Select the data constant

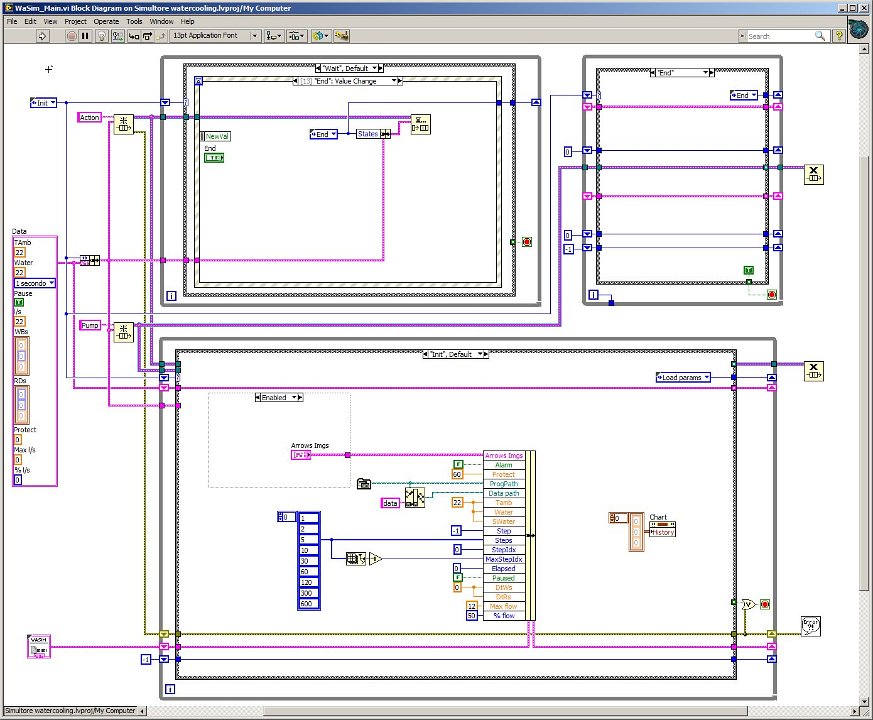click(x=390, y=503)
